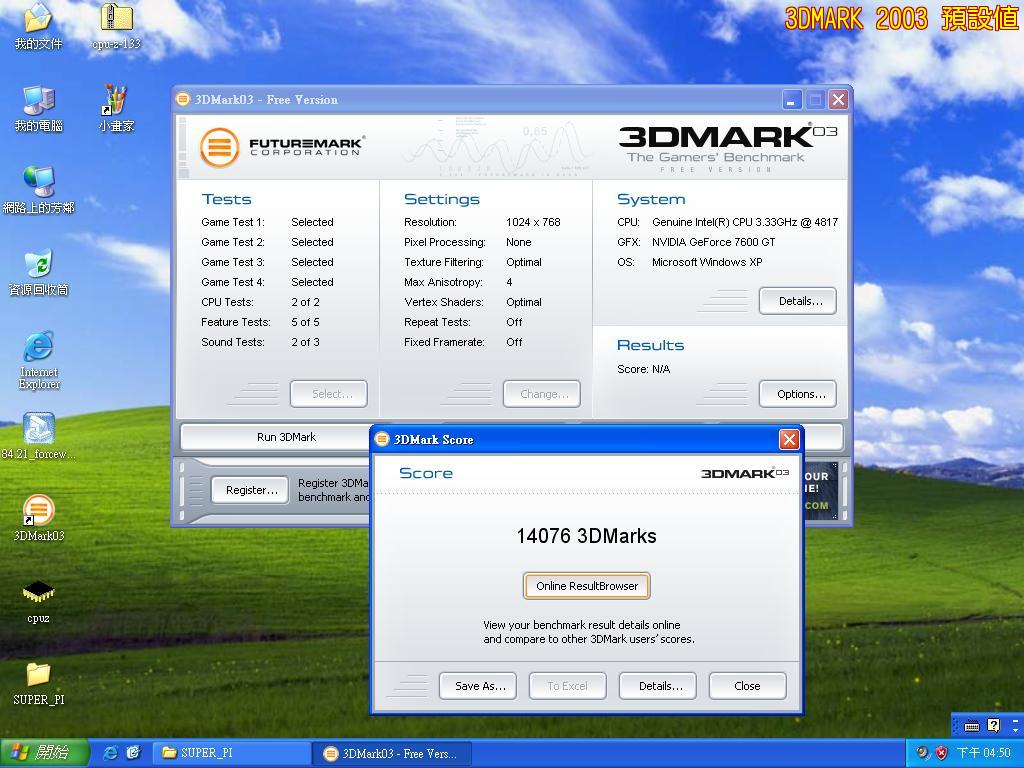Screen dimensions: 1024x768
Task: Click the Online ResultBrowser button
Action: [x=587, y=586]
